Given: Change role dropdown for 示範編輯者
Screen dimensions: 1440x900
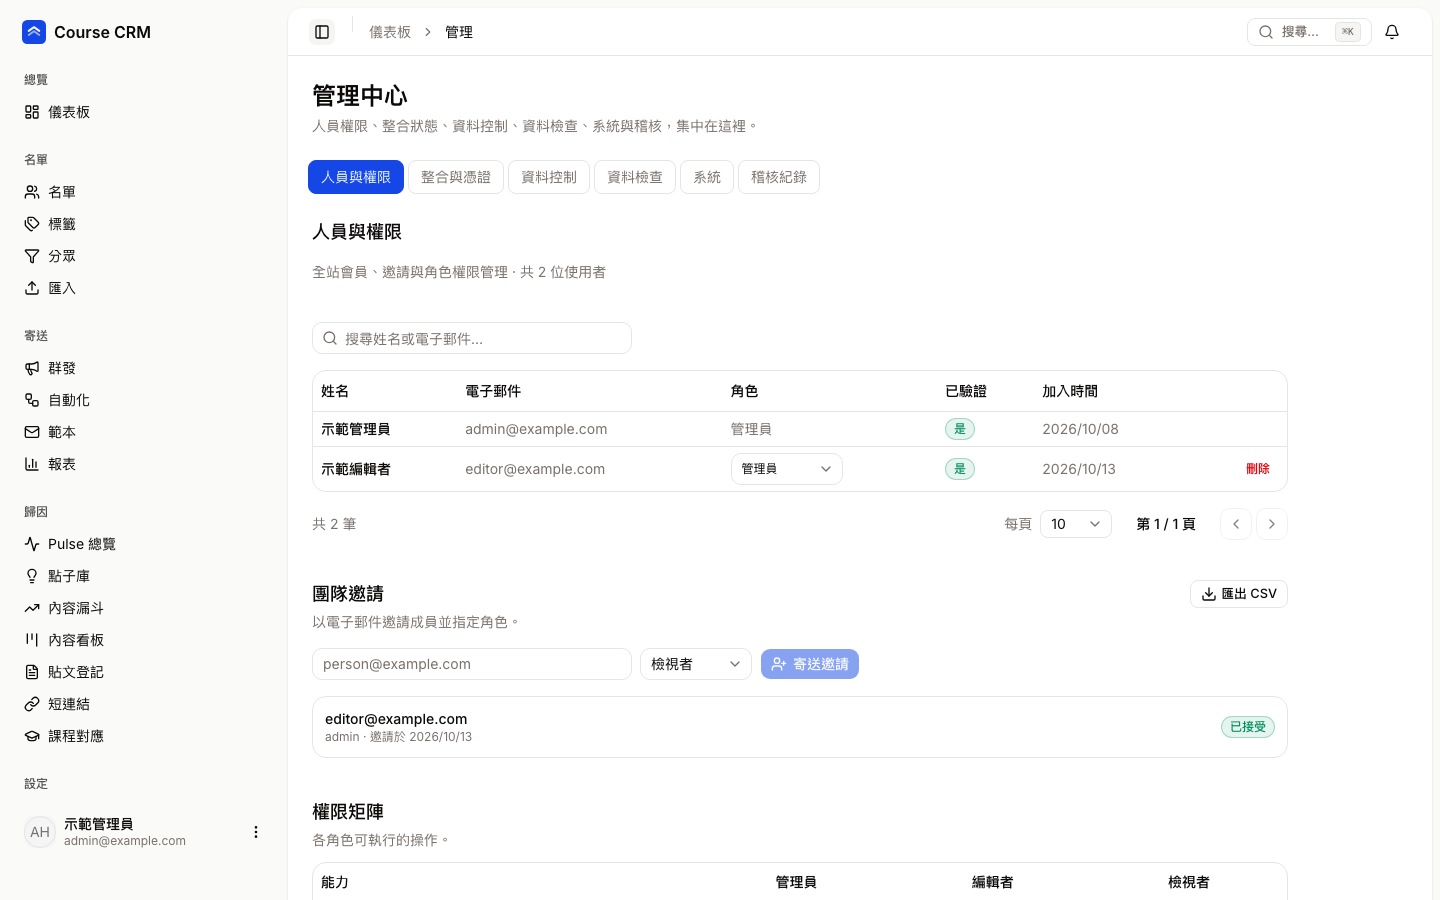Looking at the screenshot, I should click(786, 469).
